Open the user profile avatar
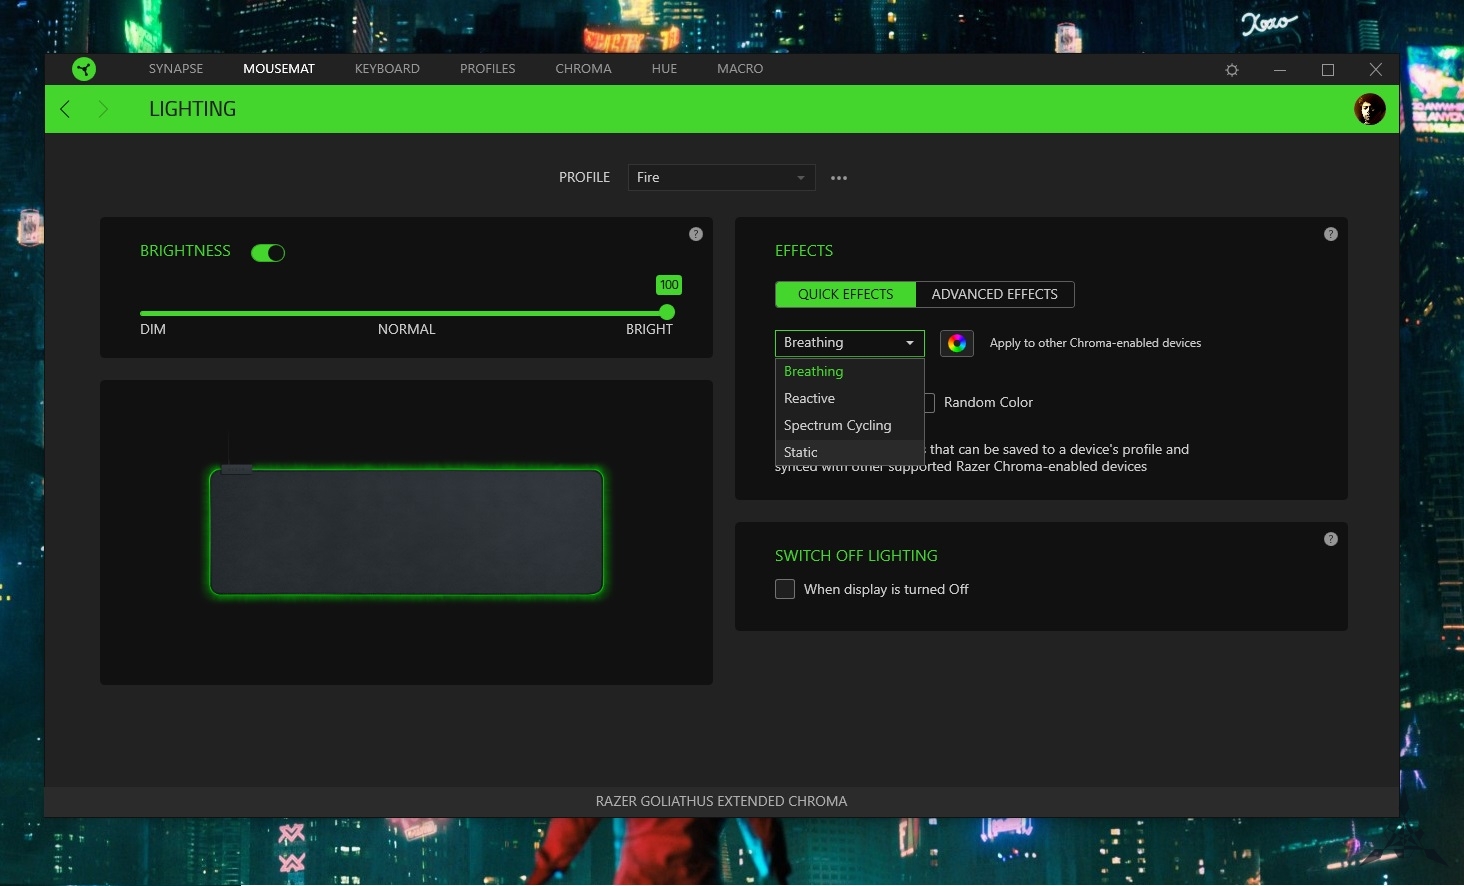This screenshot has width=1464, height=886. coord(1368,109)
